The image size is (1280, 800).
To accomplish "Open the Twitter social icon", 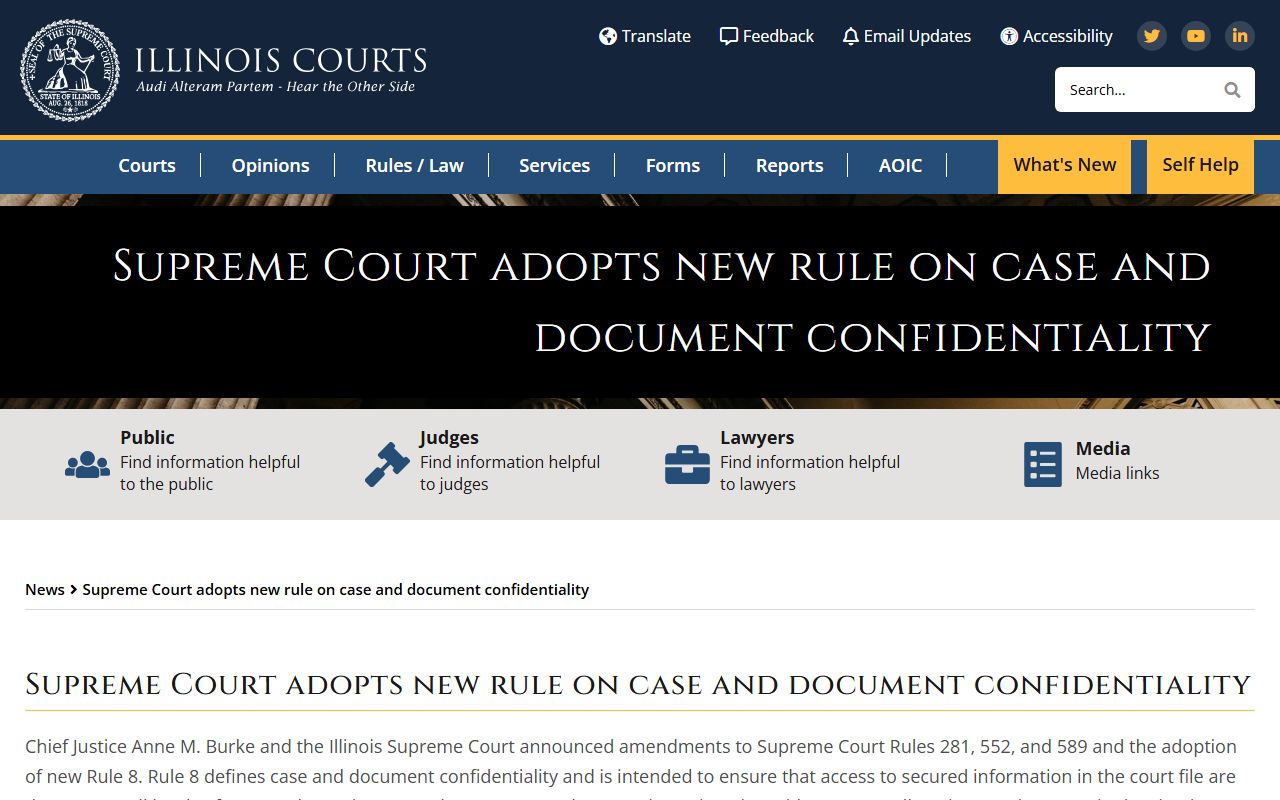I will click(1152, 36).
